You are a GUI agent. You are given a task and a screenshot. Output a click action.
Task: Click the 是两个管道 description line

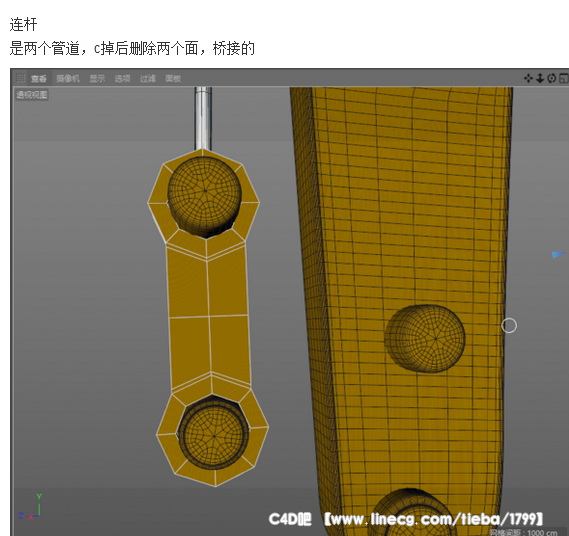click(132, 48)
